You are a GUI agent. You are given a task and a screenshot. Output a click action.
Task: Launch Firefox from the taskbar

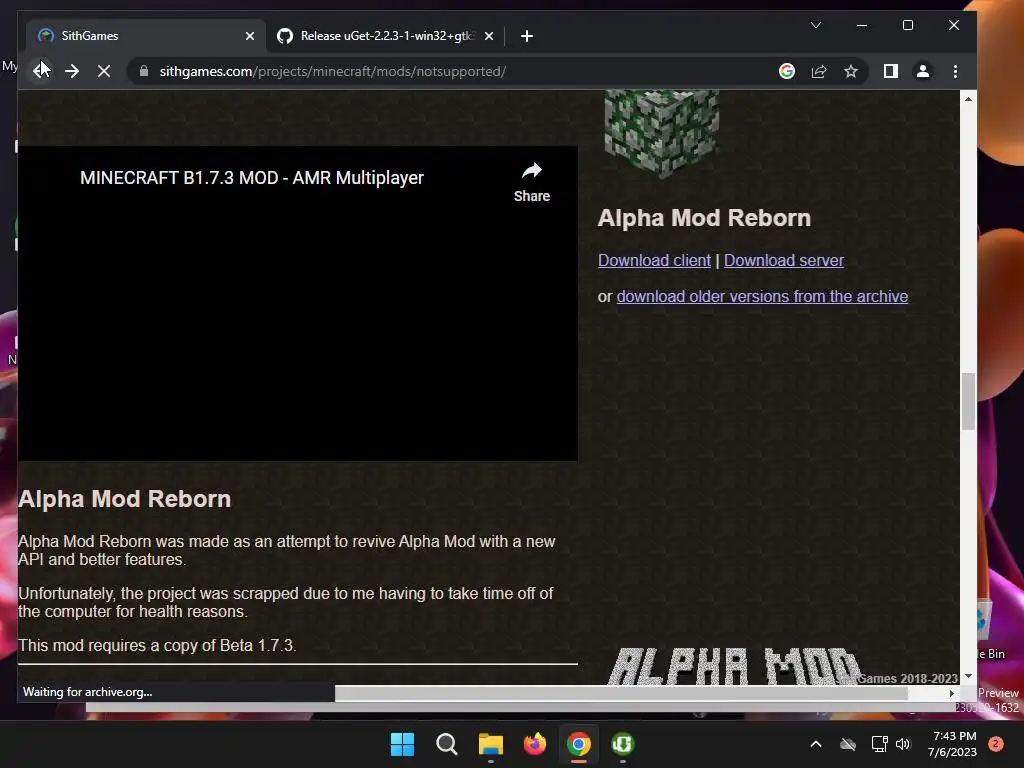click(x=535, y=744)
